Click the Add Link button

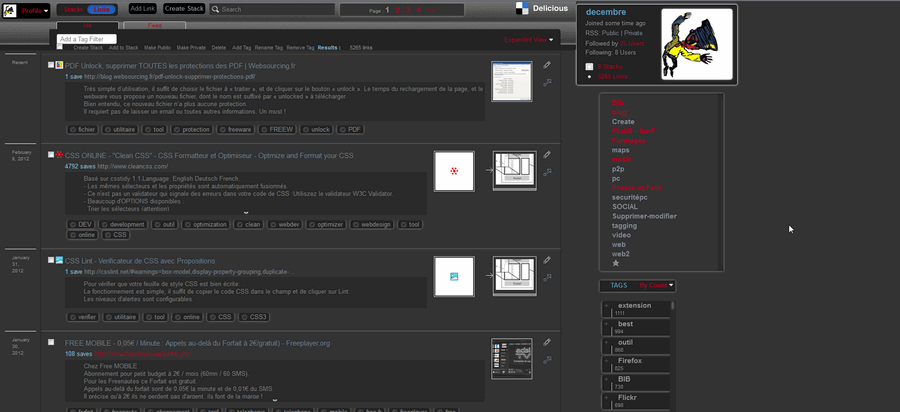pyautogui.click(x=142, y=9)
